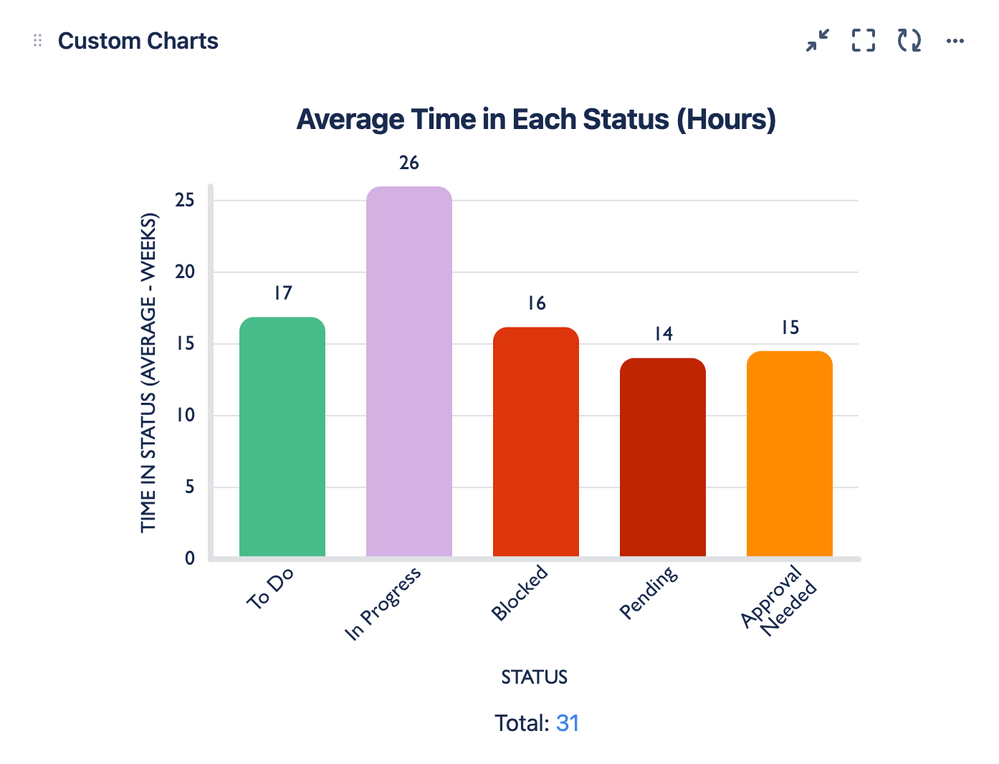Click the chart title Average Time in Each Status
This screenshot has width=999, height=764.
(535, 119)
